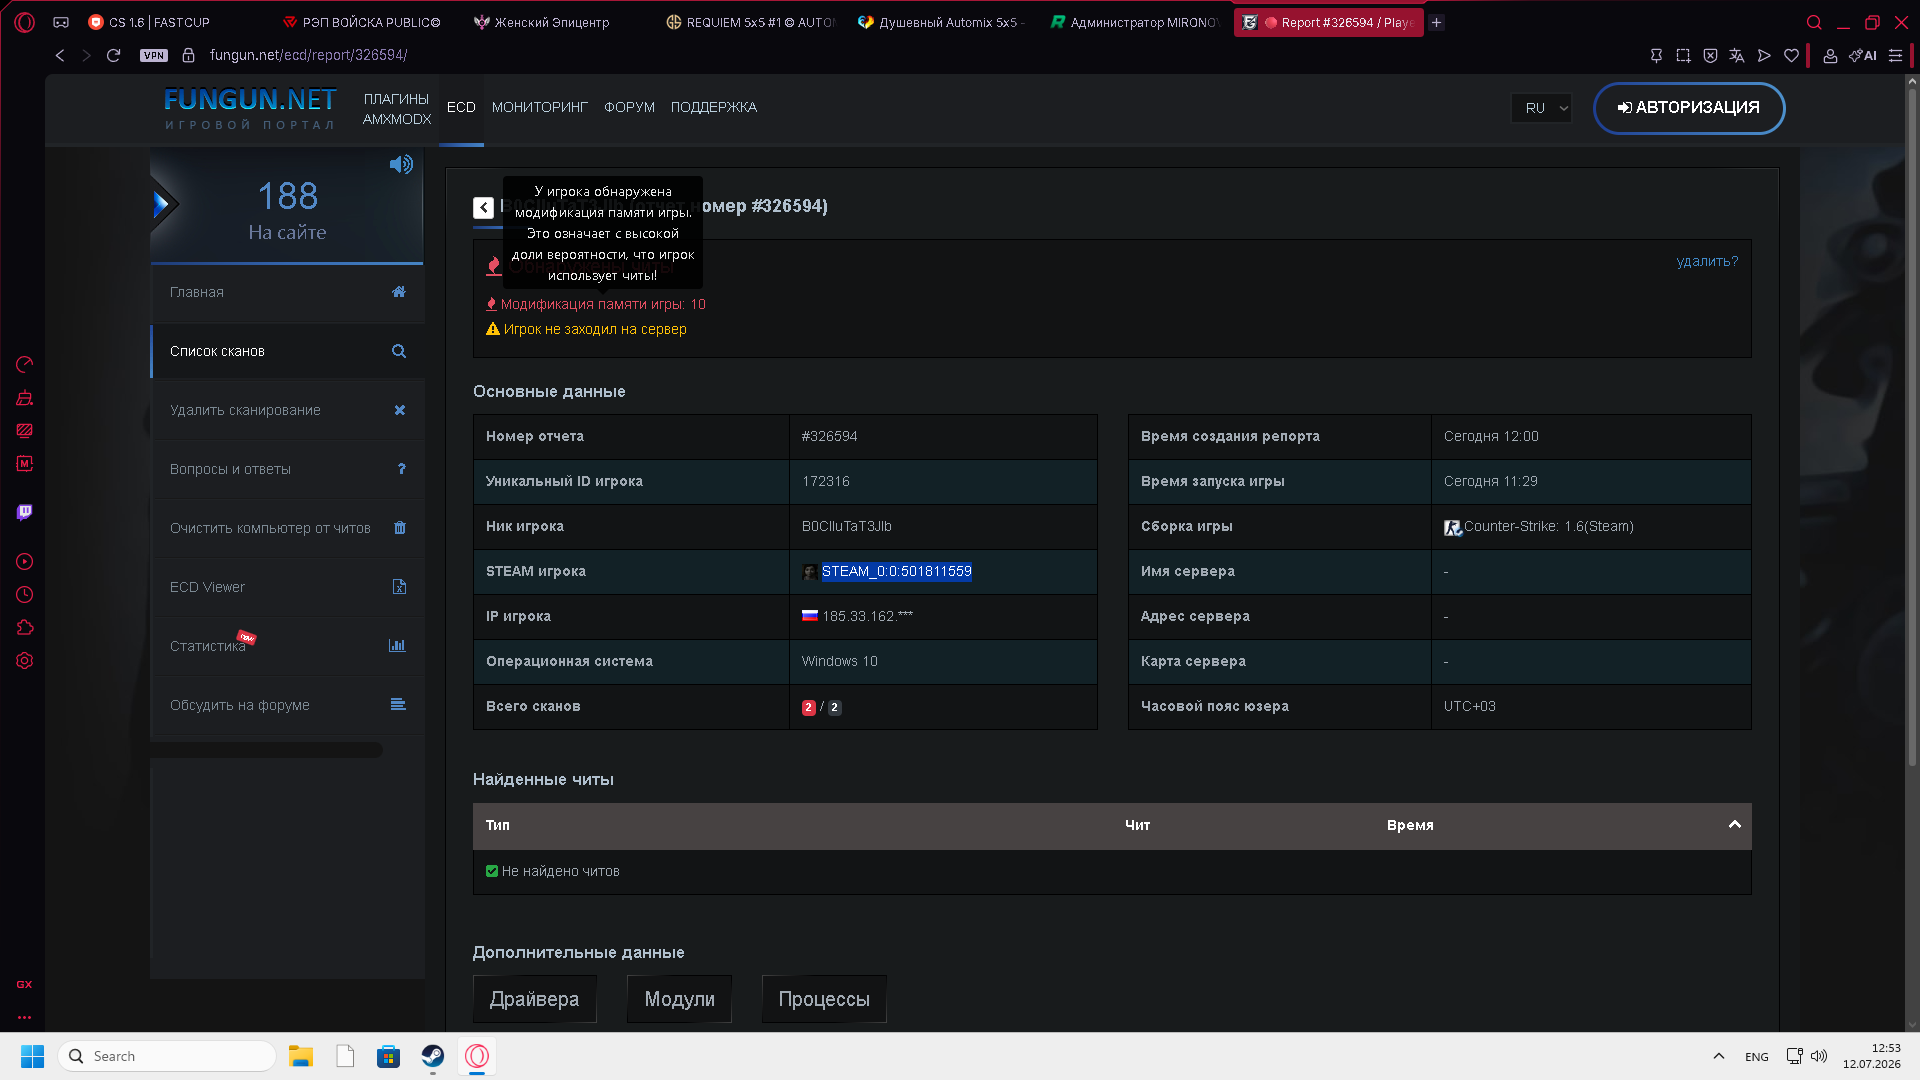Collapse the Найденные читы table chevron

pos(1735,825)
